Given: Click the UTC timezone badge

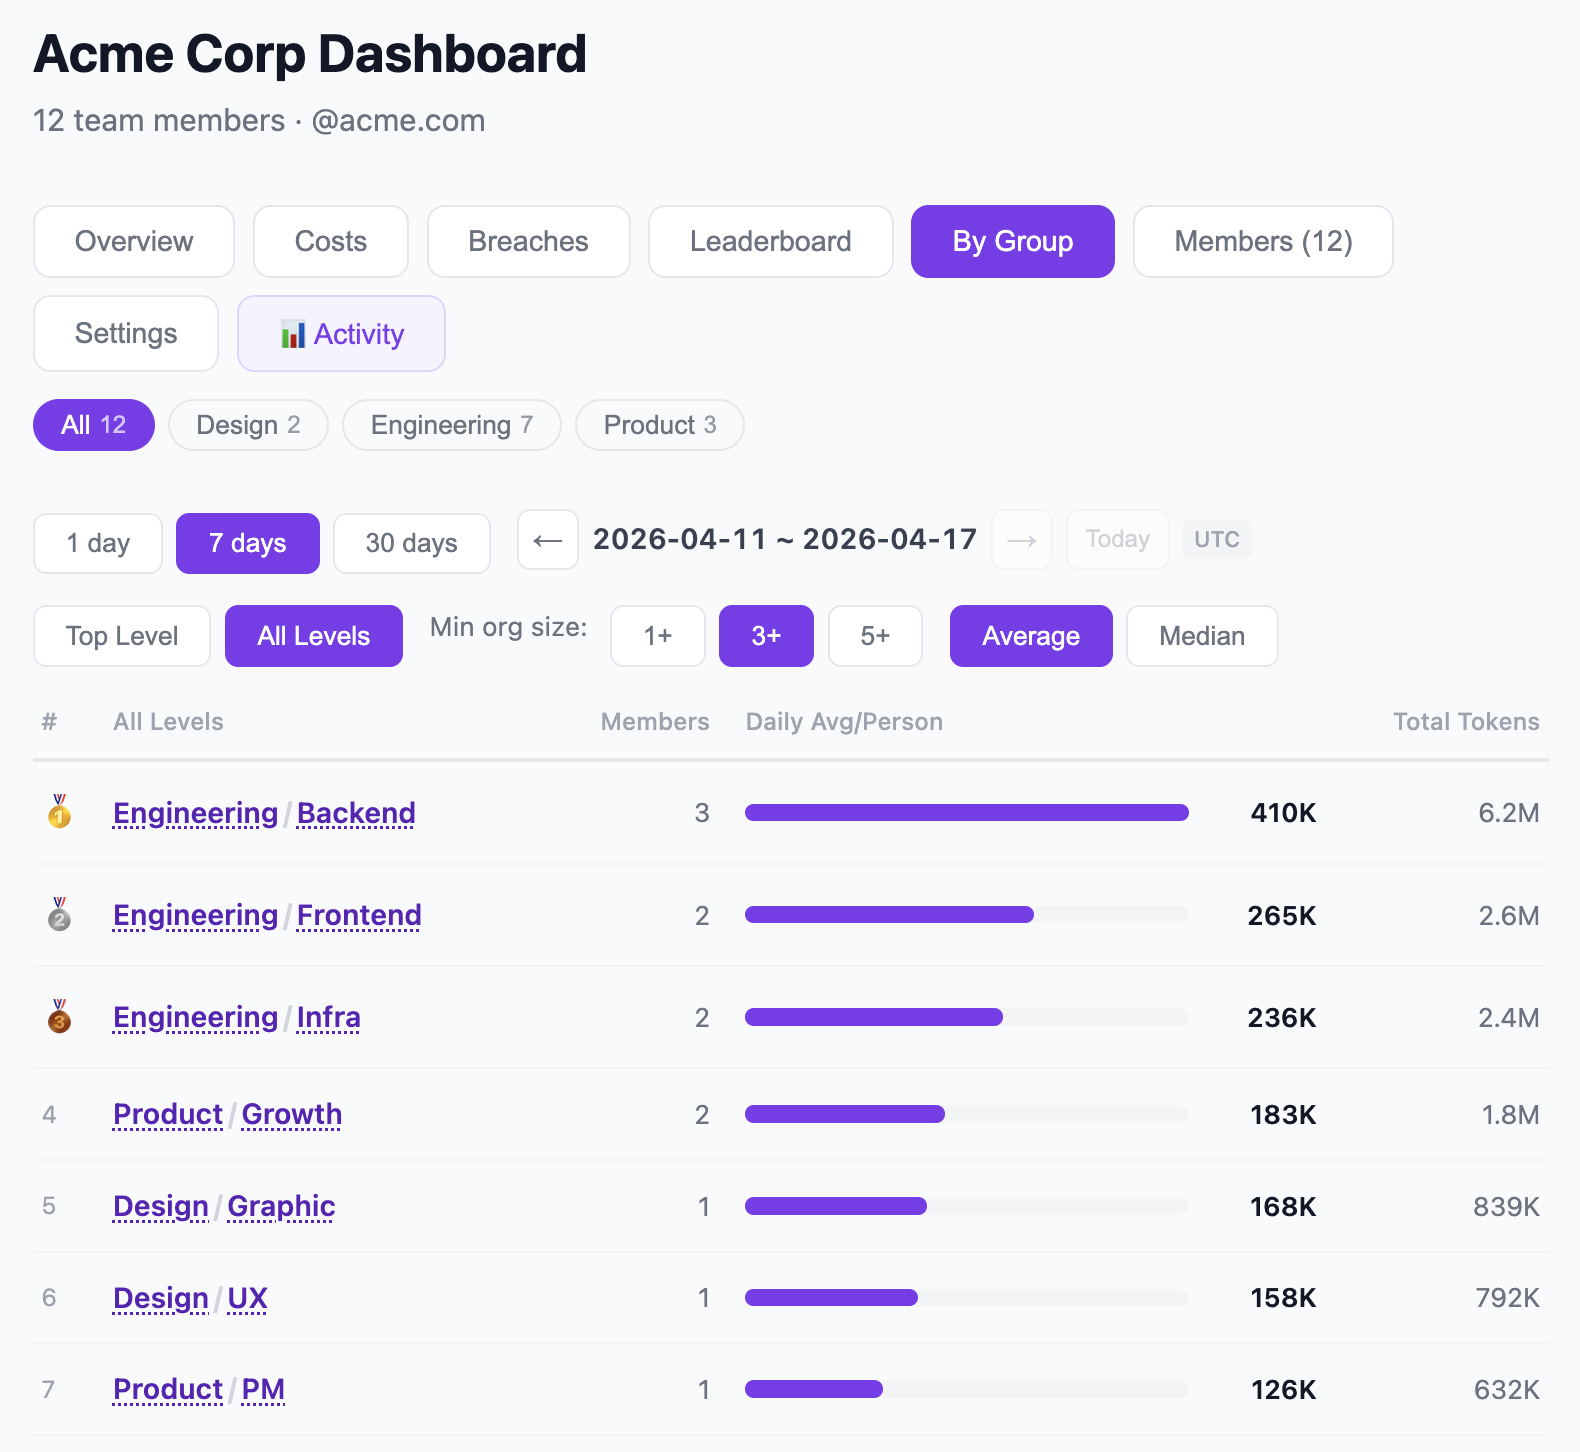Looking at the screenshot, I should pyautogui.click(x=1216, y=540).
